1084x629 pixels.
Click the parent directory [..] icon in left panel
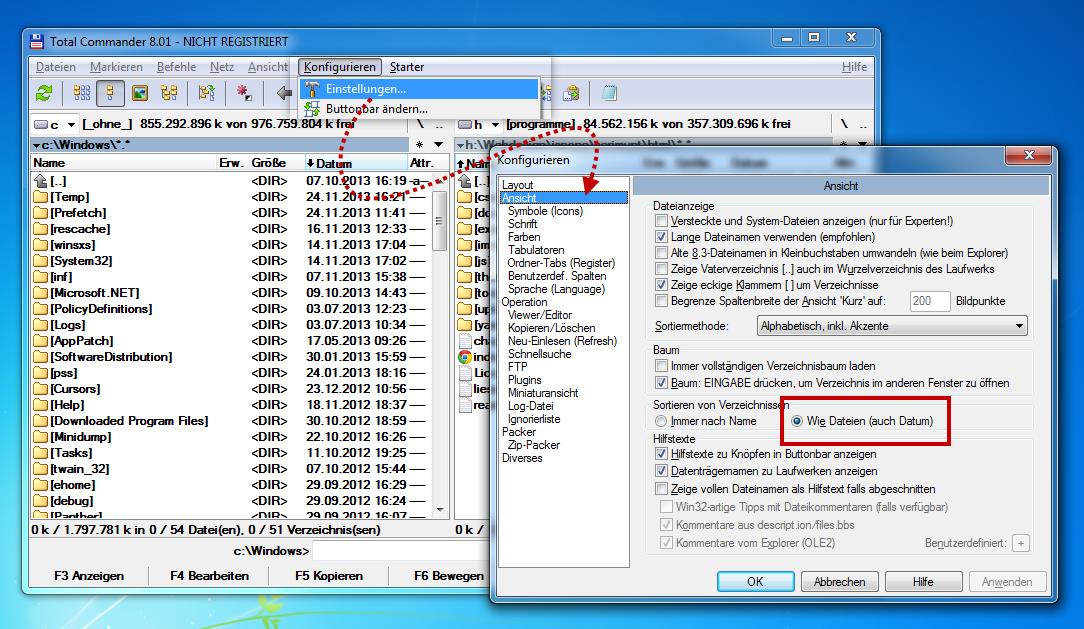[x=41, y=180]
